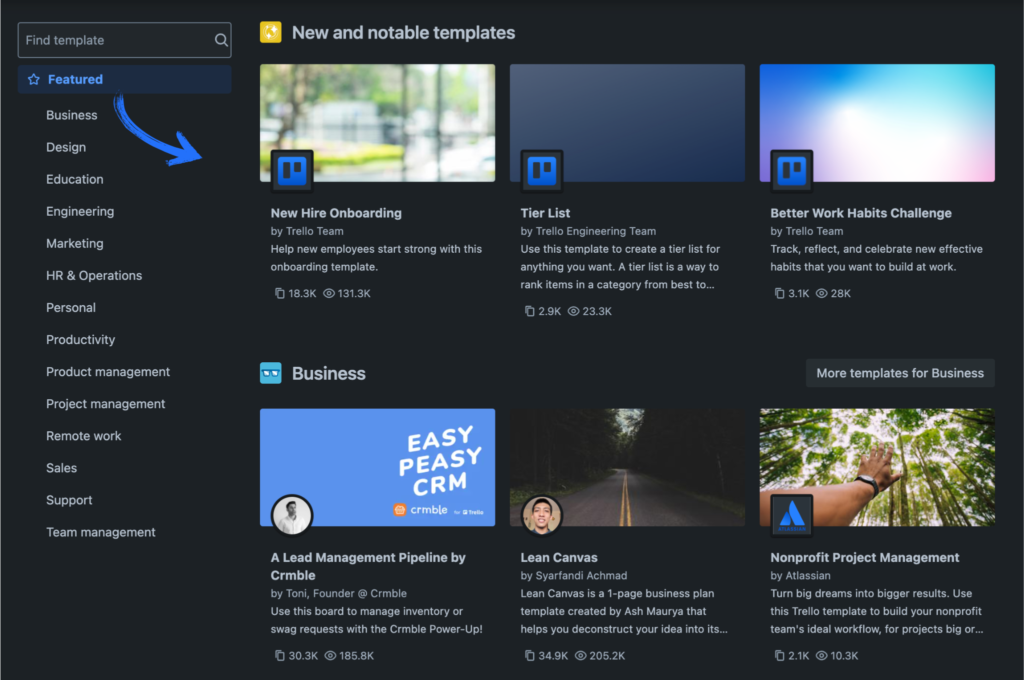This screenshot has width=1024, height=680.
Task: Click the Business section glasses icon
Action: [270, 373]
